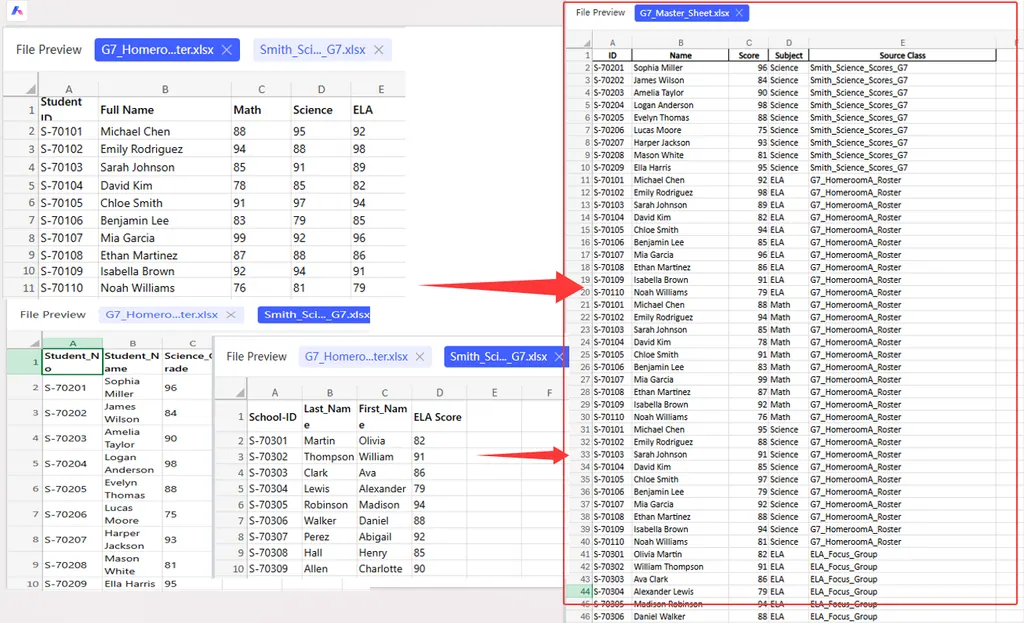Click the School-ID header cell

tap(272, 417)
